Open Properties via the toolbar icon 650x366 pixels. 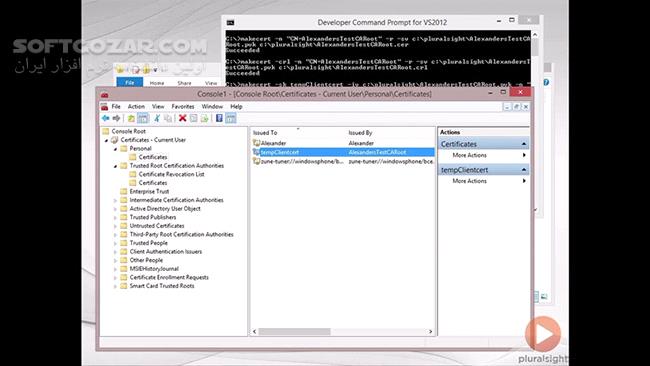194,119
